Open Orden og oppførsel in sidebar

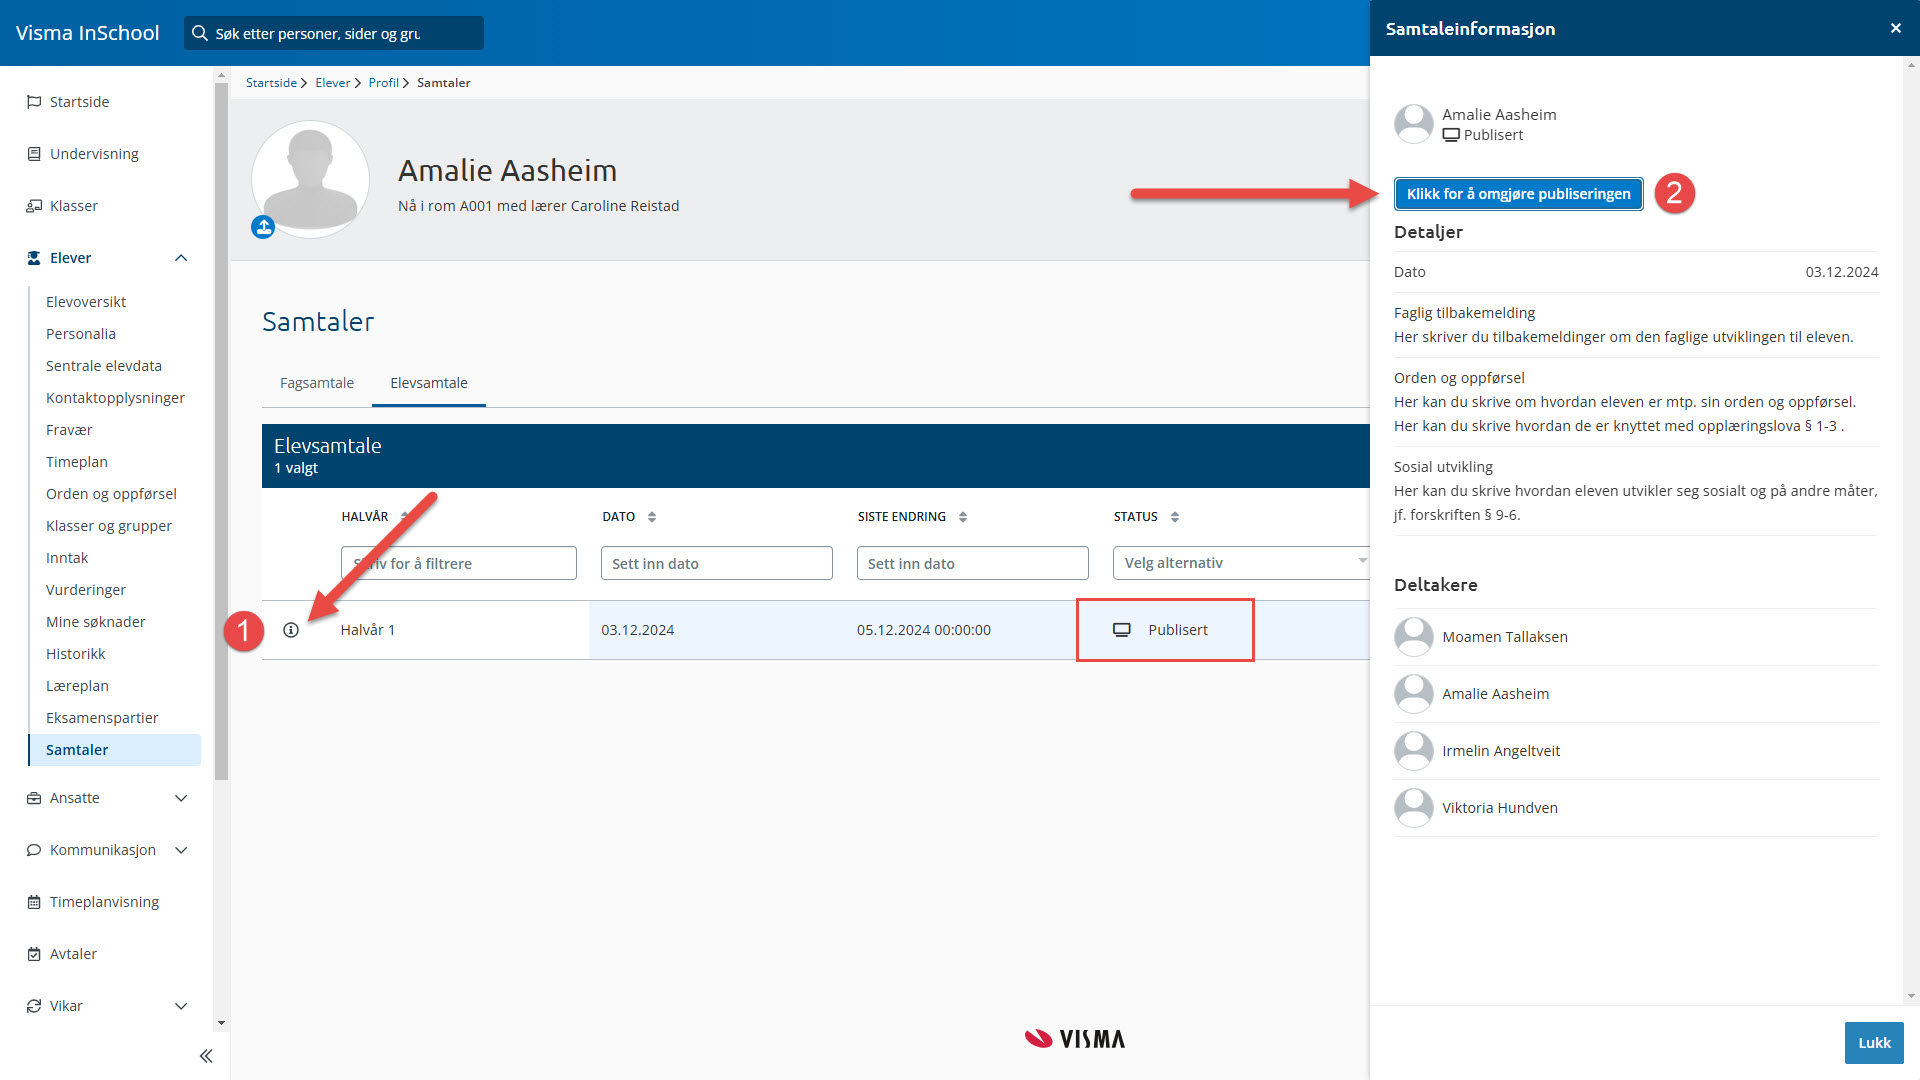111,494
